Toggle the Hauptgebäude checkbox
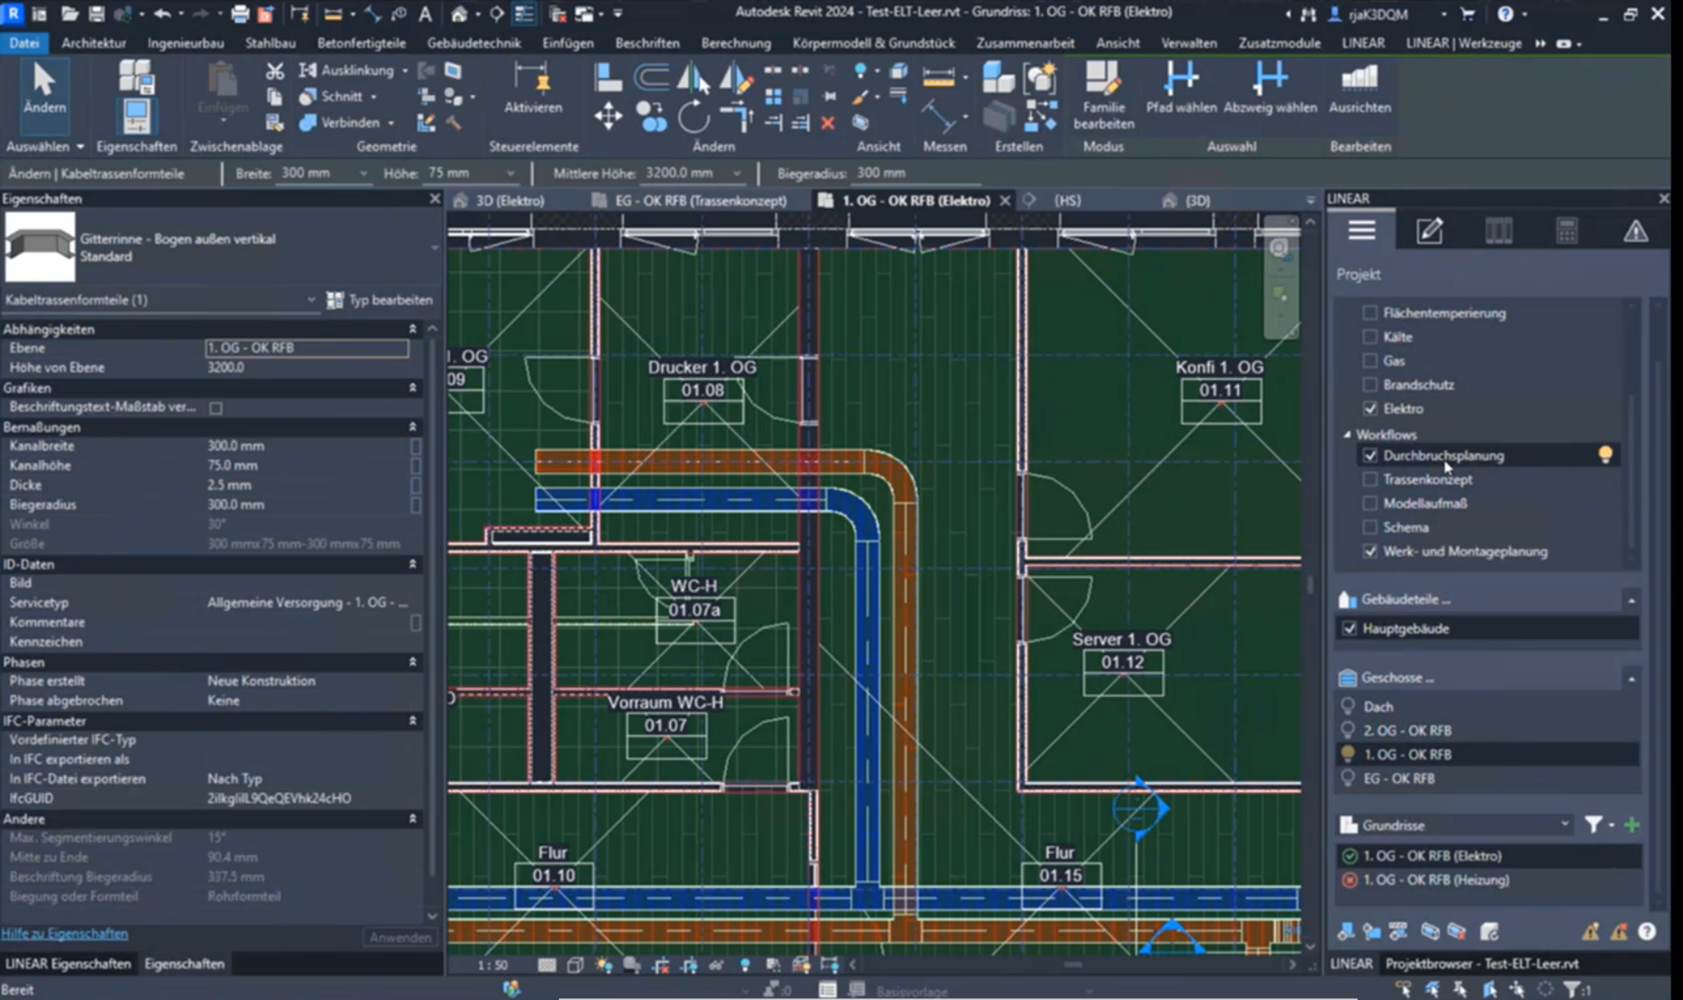Screen dimensions: 1683x1000 1350,629
